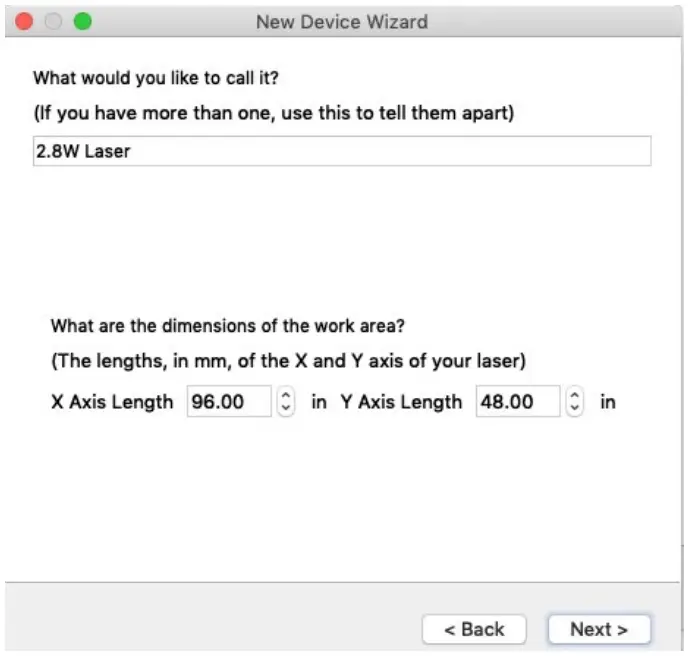
Task: Click the device name field containing 2.8W Laser
Action: pyautogui.click(x=342, y=151)
